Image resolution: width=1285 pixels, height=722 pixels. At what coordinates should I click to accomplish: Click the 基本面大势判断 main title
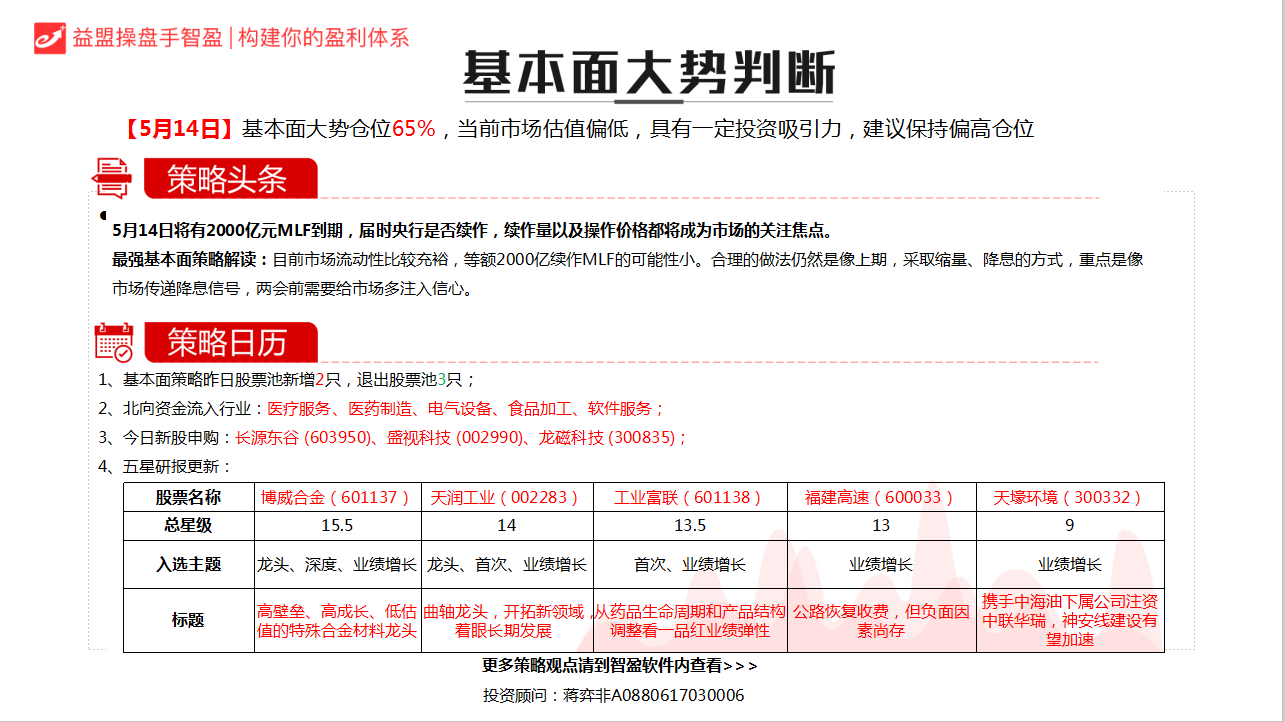tap(648, 73)
